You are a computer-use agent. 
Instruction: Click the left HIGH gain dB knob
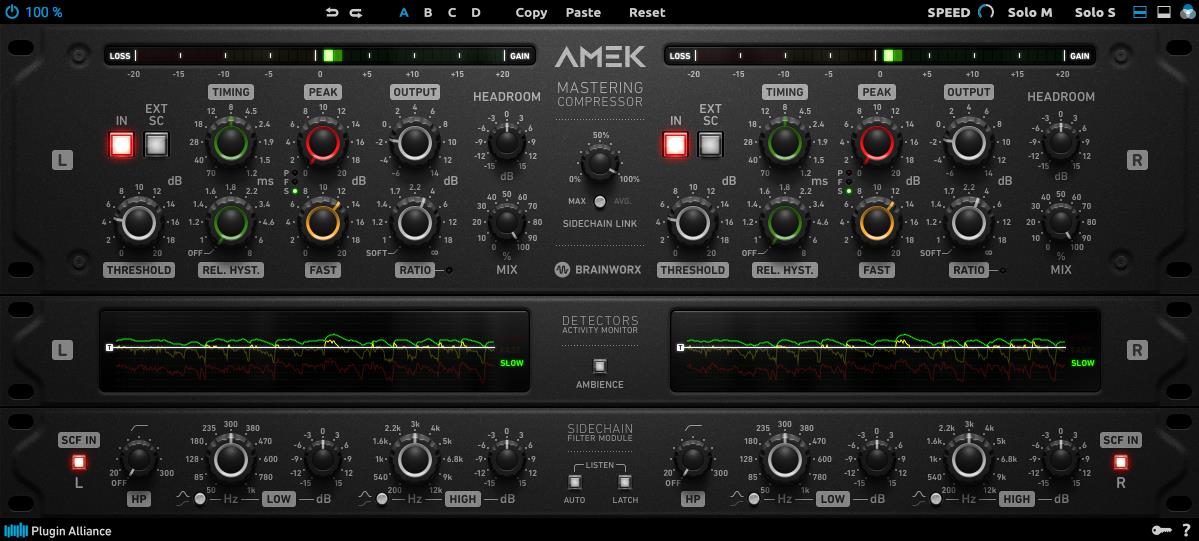pyautogui.click(x=505, y=460)
